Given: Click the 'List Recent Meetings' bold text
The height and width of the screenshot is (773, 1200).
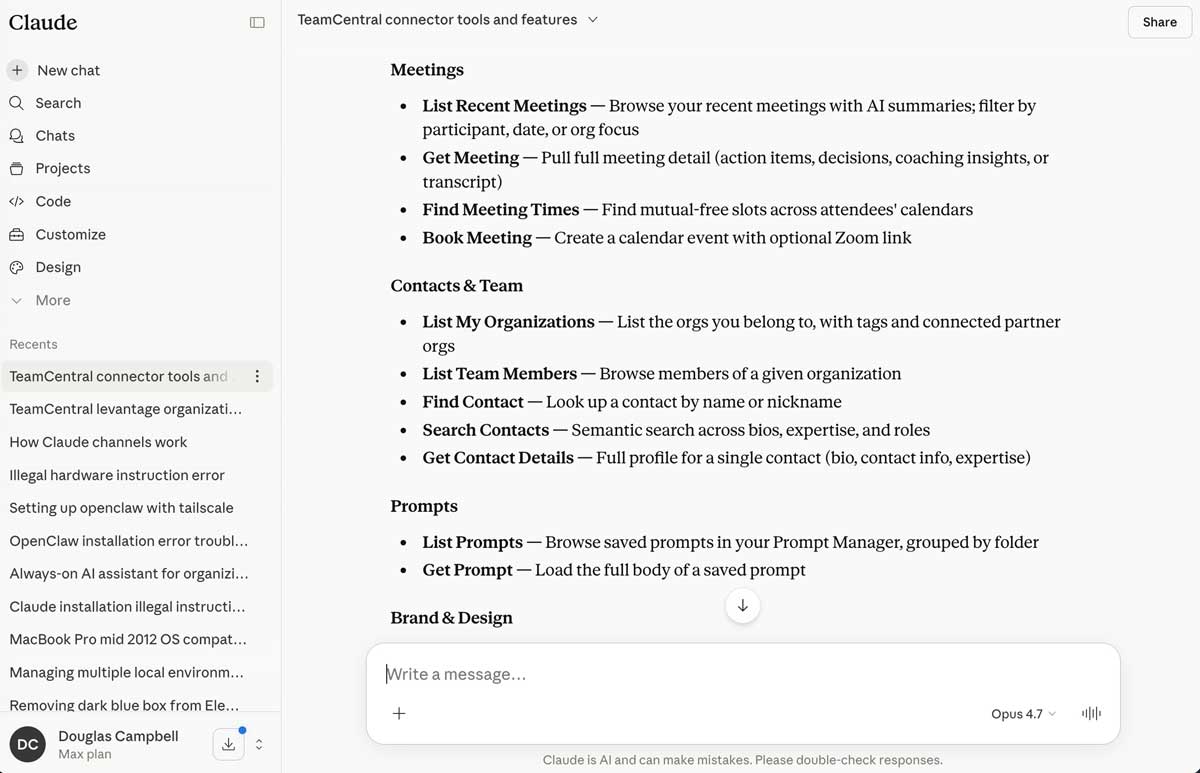Looking at the screenshot, I should pyautogui.click(x=504, y=106).
